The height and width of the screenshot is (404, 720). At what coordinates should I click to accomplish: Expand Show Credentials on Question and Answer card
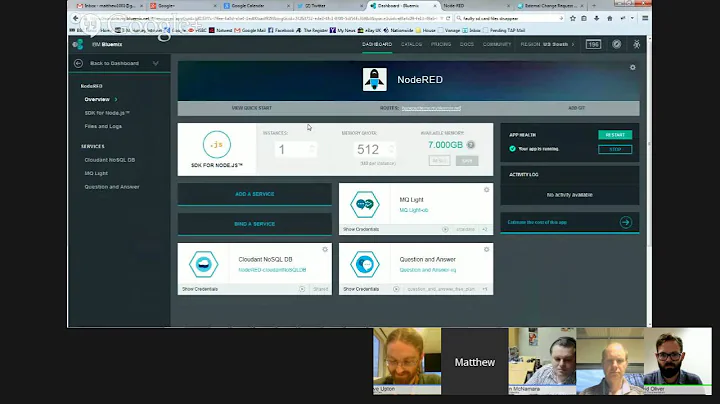(x=361, y=289)
